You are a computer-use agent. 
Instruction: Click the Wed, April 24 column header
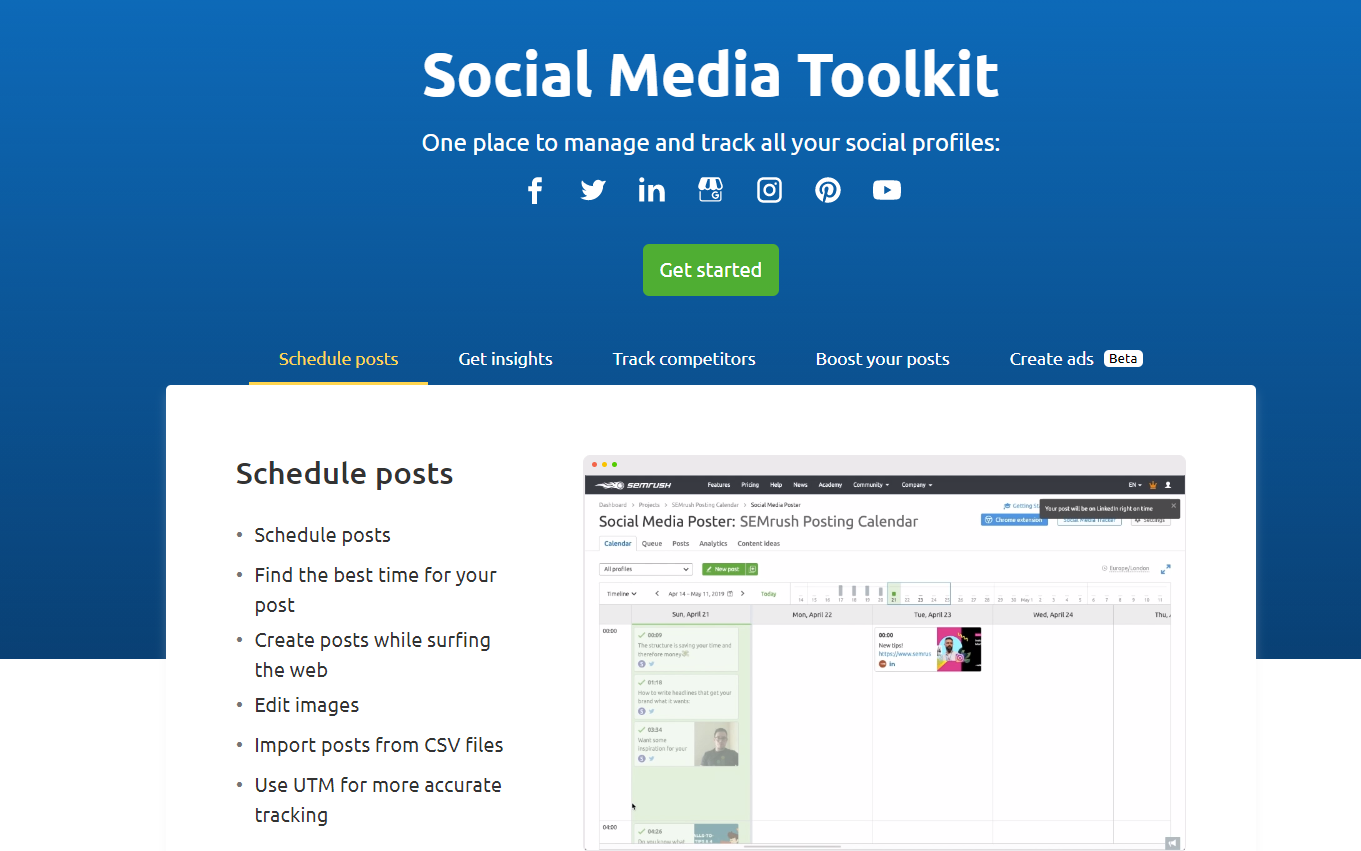1053,615
